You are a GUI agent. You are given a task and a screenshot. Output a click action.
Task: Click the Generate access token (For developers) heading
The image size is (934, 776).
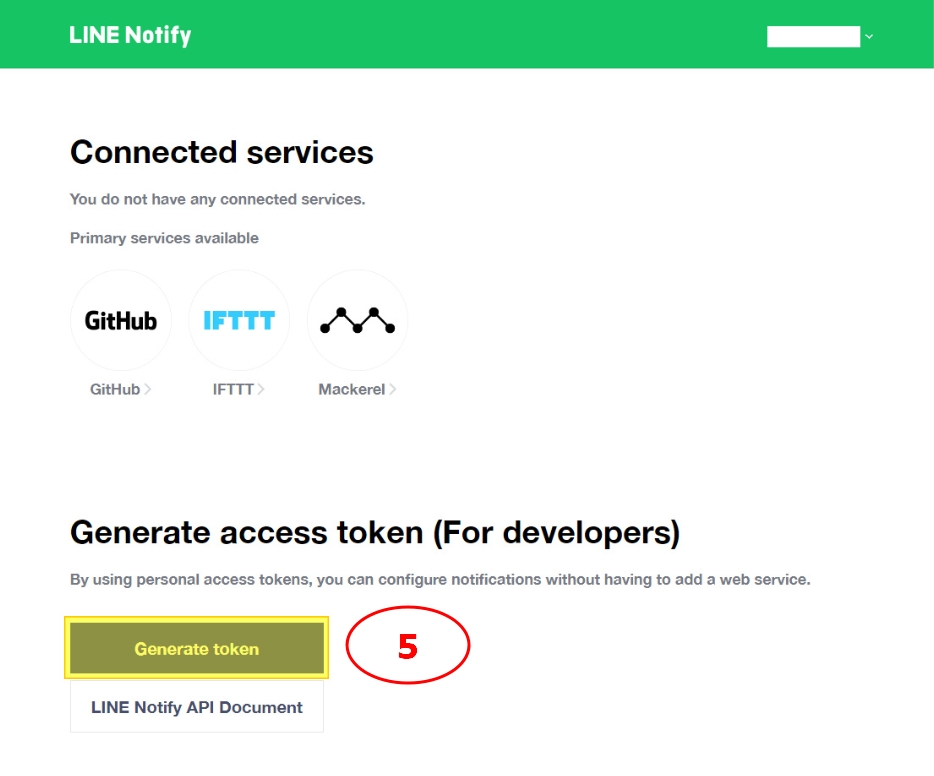coord(375,533)
